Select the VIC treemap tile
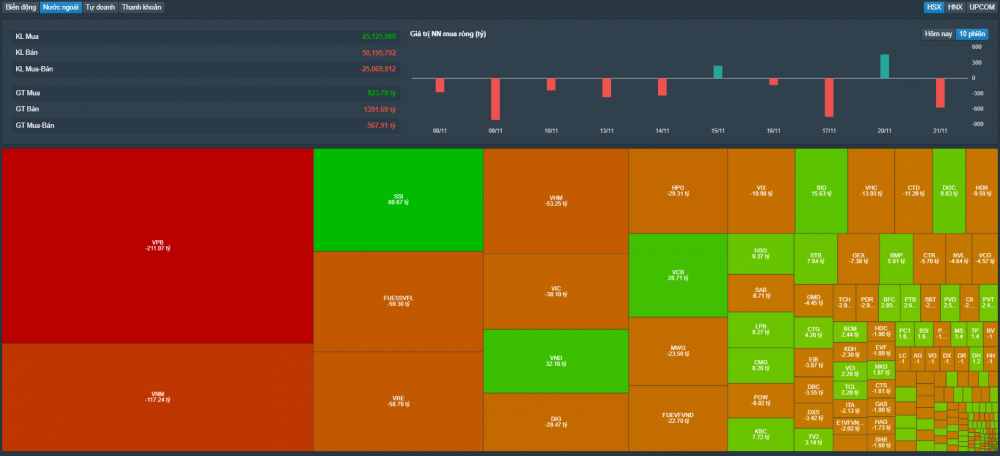 click(x=555, y=291)
